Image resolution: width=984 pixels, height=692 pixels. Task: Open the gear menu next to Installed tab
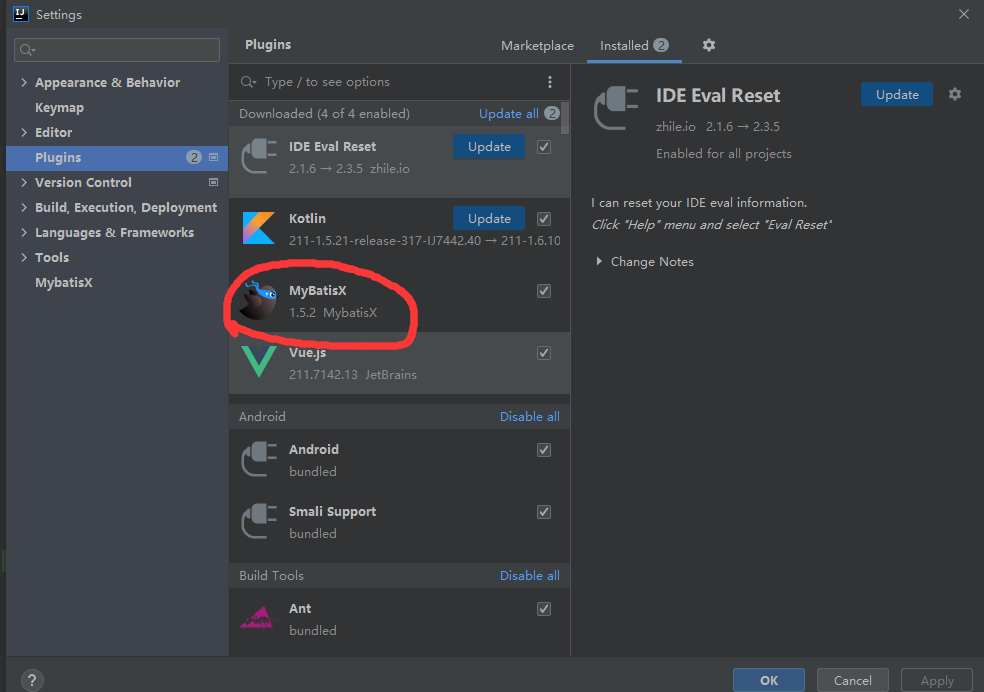709,45
